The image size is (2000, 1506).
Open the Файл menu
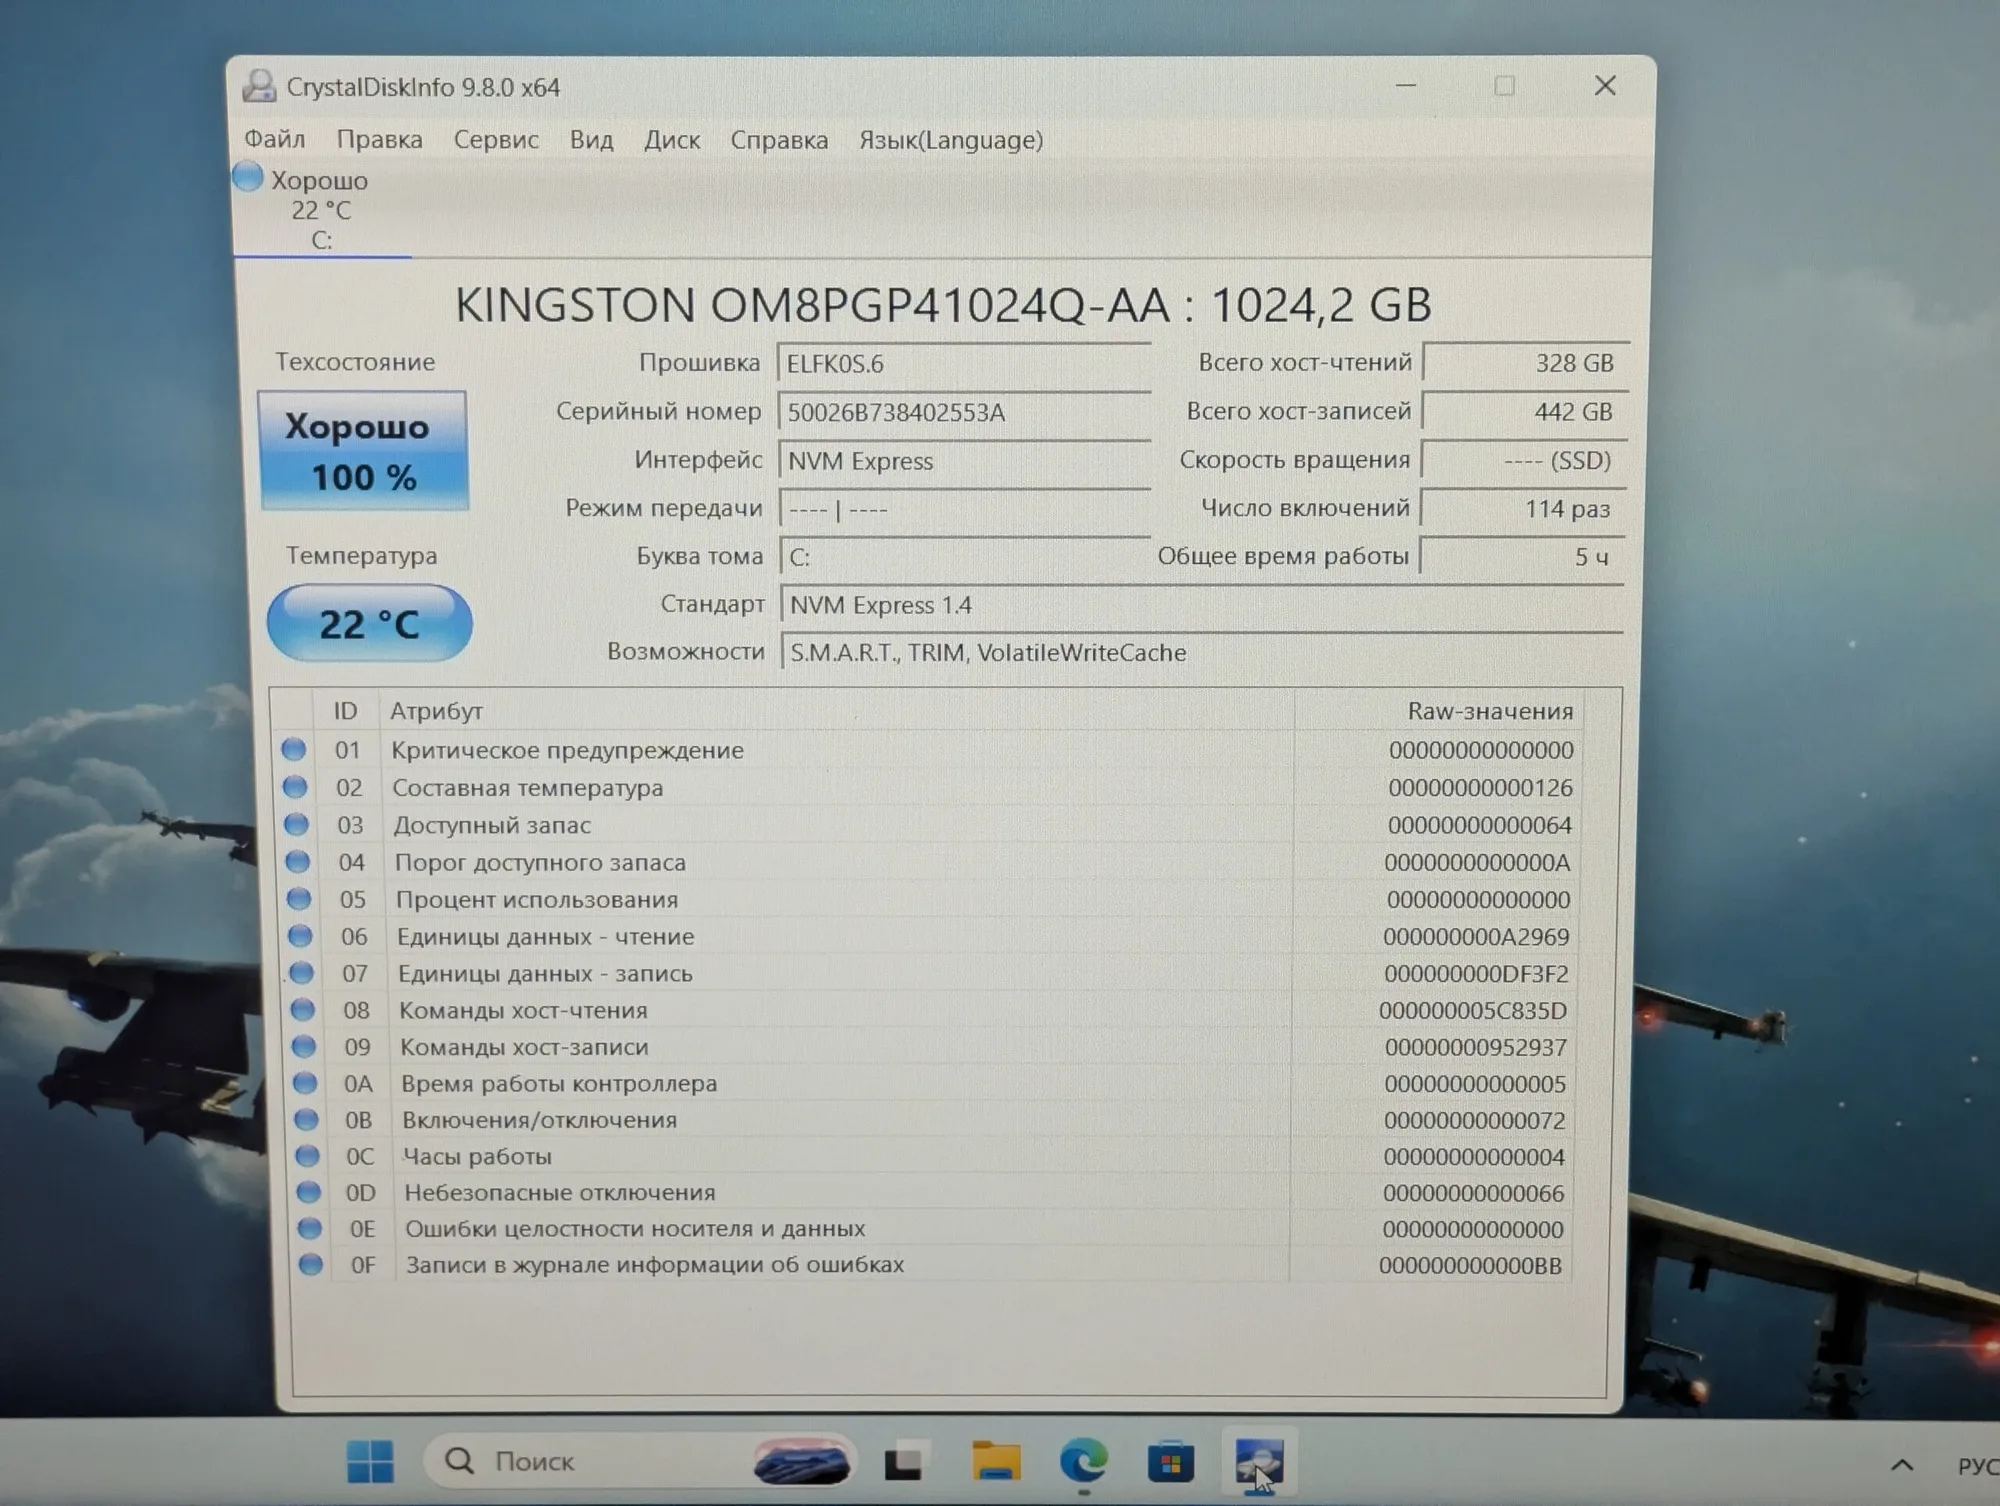(x=275, y=139)
